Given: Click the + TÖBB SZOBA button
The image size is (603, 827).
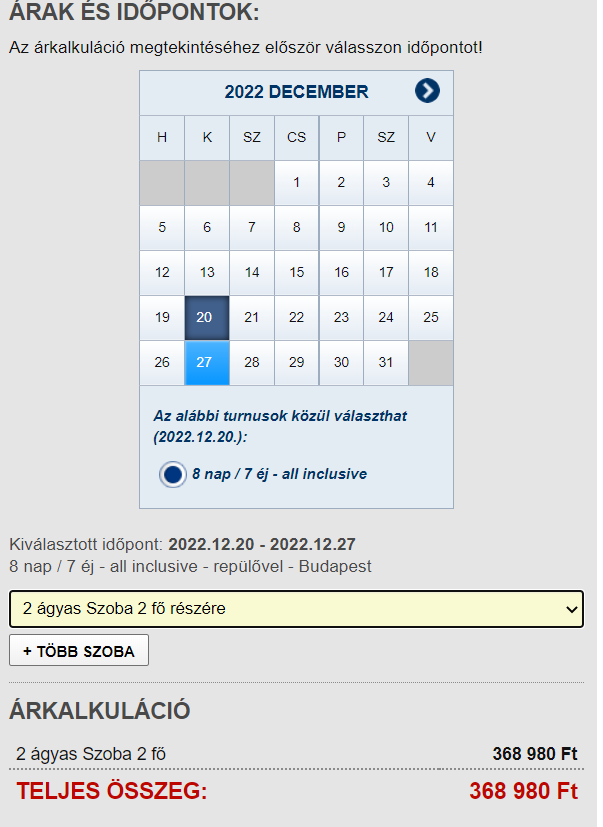Looking at the screenshot, I should [x=79, y=650].
